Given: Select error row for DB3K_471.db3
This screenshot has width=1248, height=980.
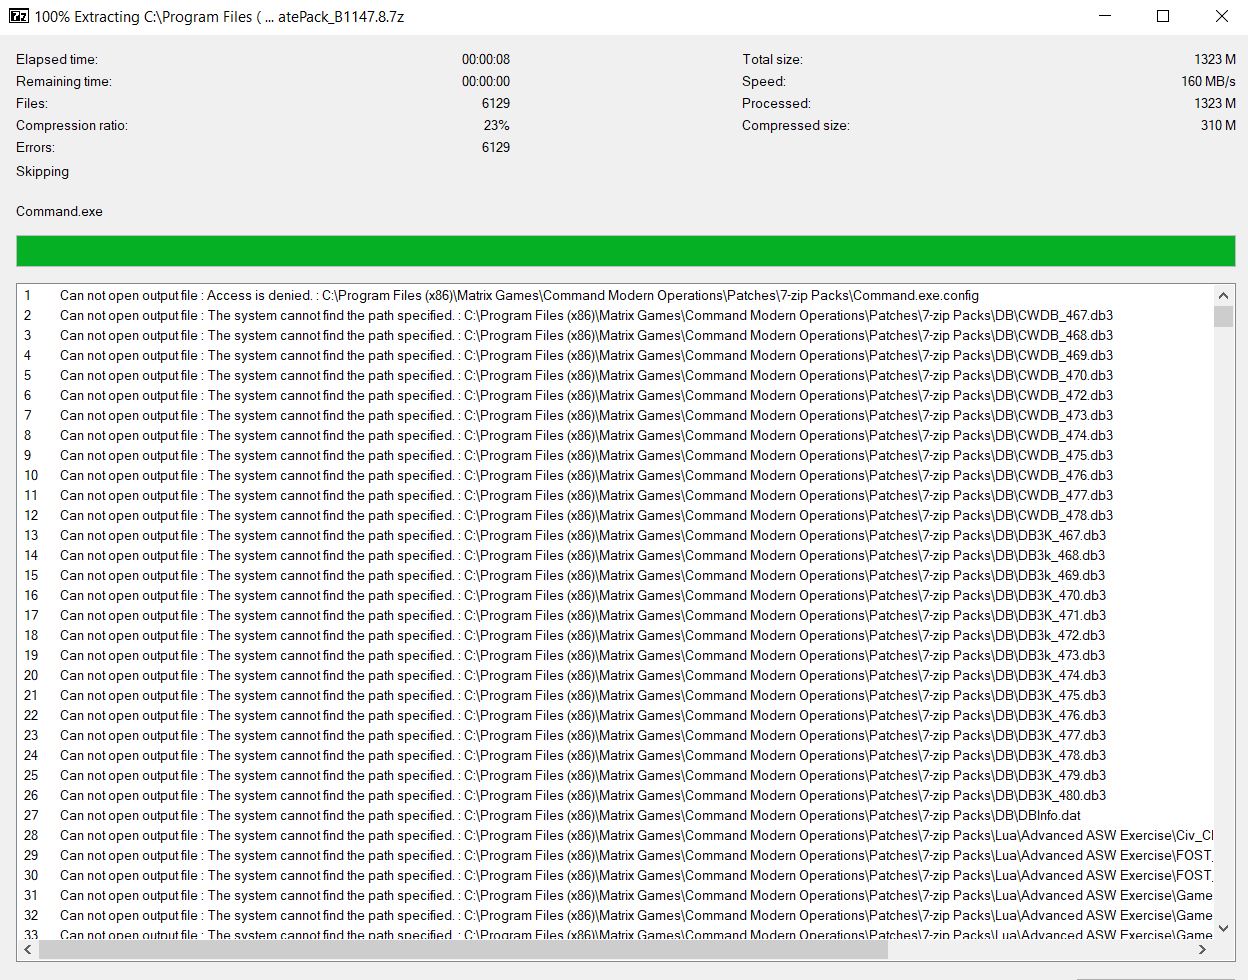Looking at the screenshot, I should click(615, 615).
